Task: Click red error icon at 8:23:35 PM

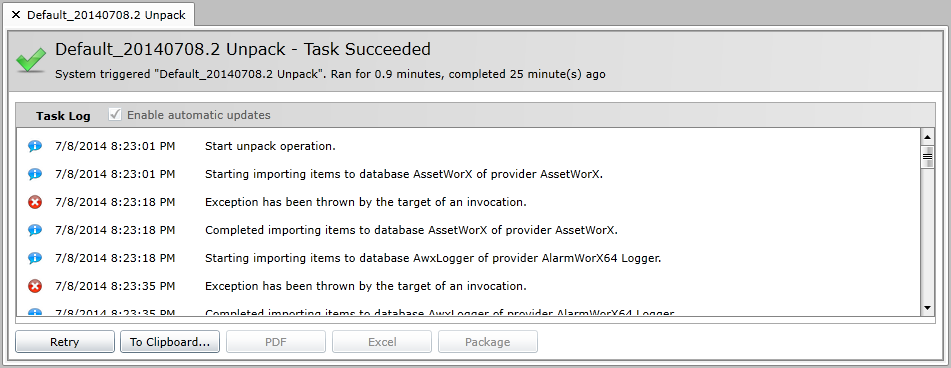Action: click(x=35, y=286)
